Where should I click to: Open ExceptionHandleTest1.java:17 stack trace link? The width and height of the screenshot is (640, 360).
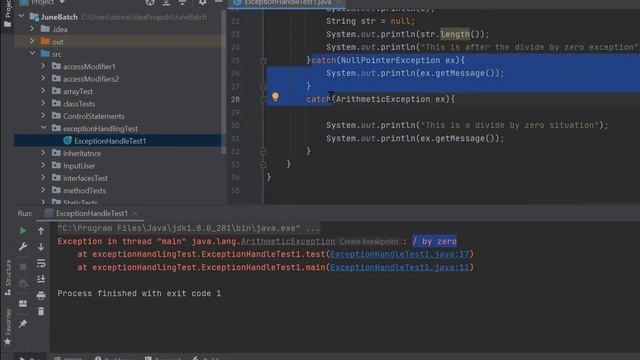(x=400, y=254)
